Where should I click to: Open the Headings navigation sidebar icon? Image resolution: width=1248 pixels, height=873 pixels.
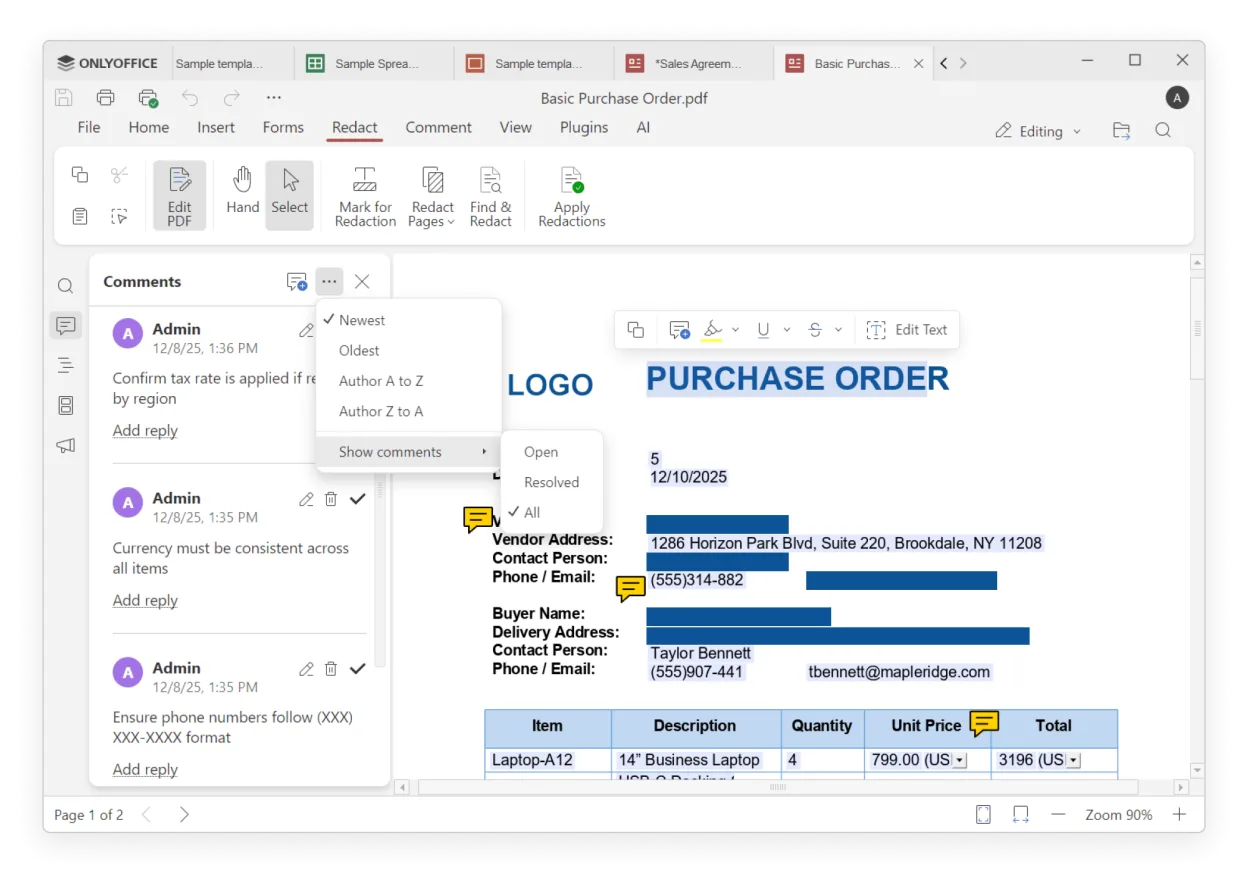tap(66, 366)
